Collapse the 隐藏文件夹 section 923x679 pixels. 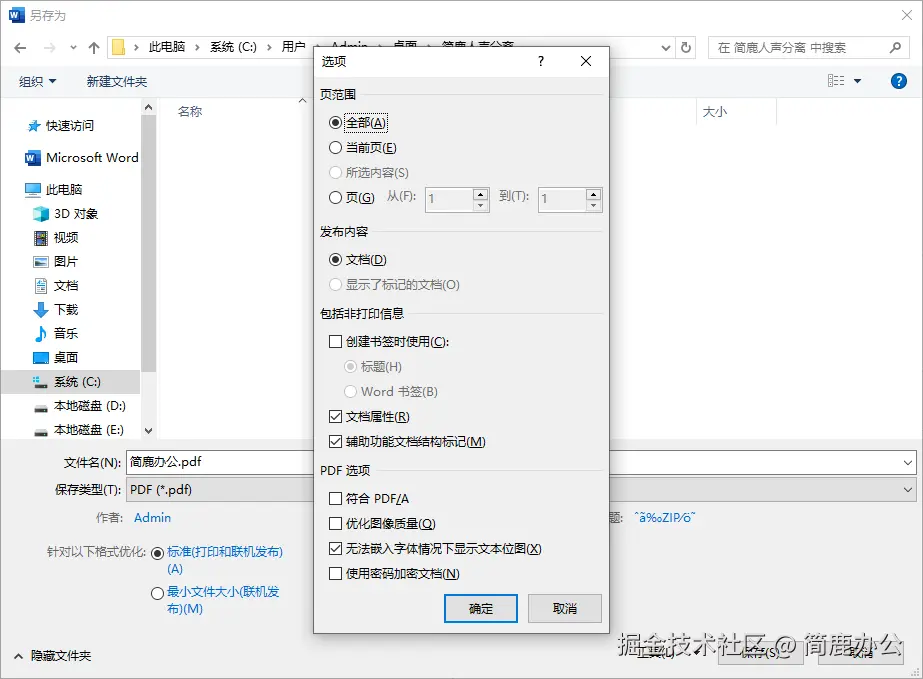[x=60, y=657]
